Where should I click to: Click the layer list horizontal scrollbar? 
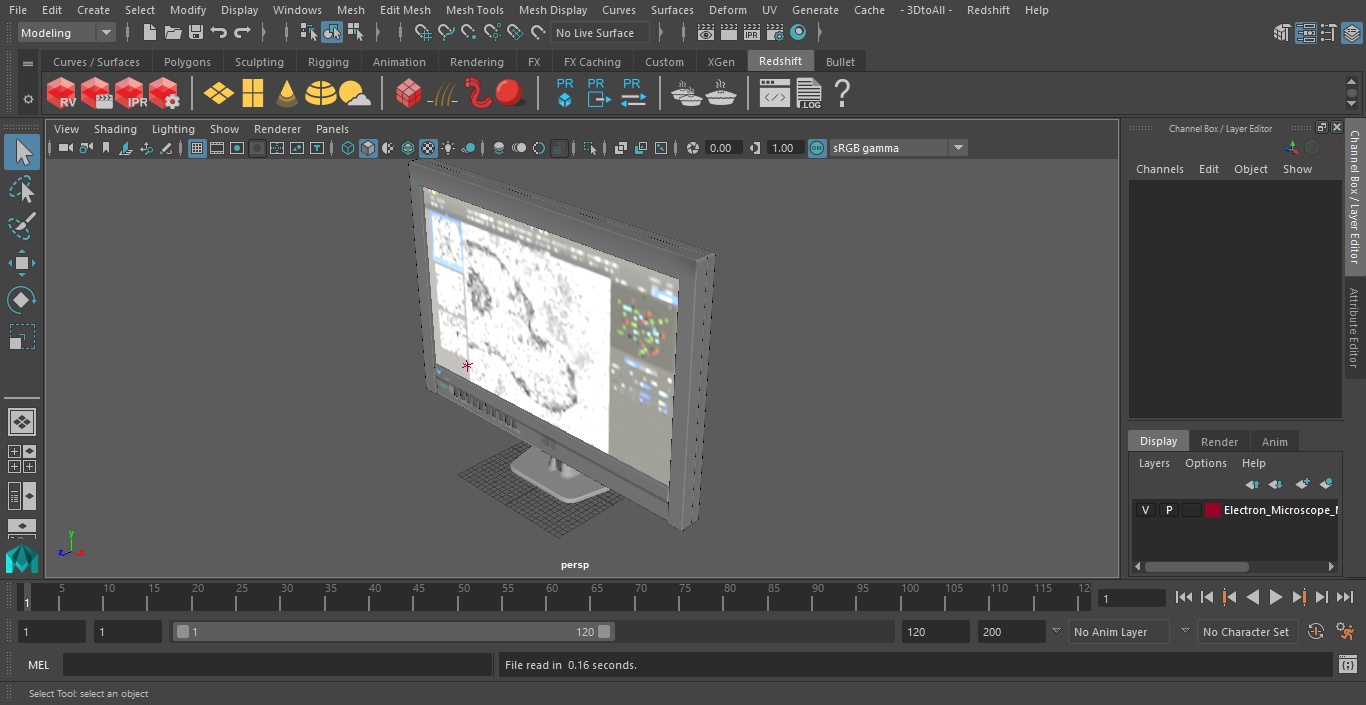[1196, 566]
